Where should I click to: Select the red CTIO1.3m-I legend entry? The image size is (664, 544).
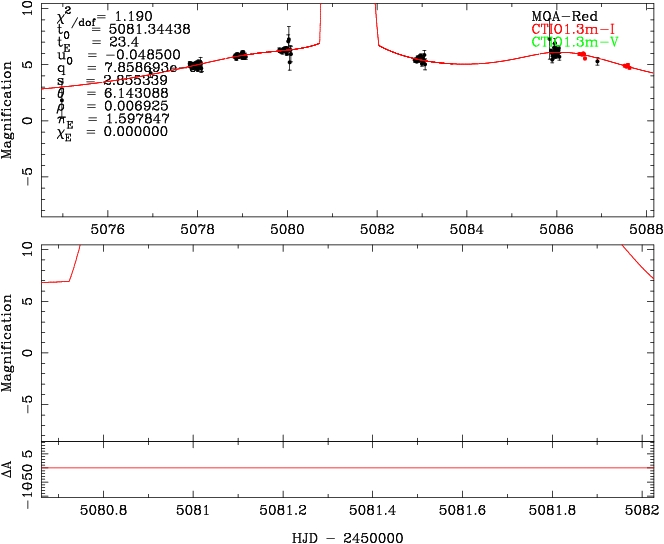coord(569,30)
